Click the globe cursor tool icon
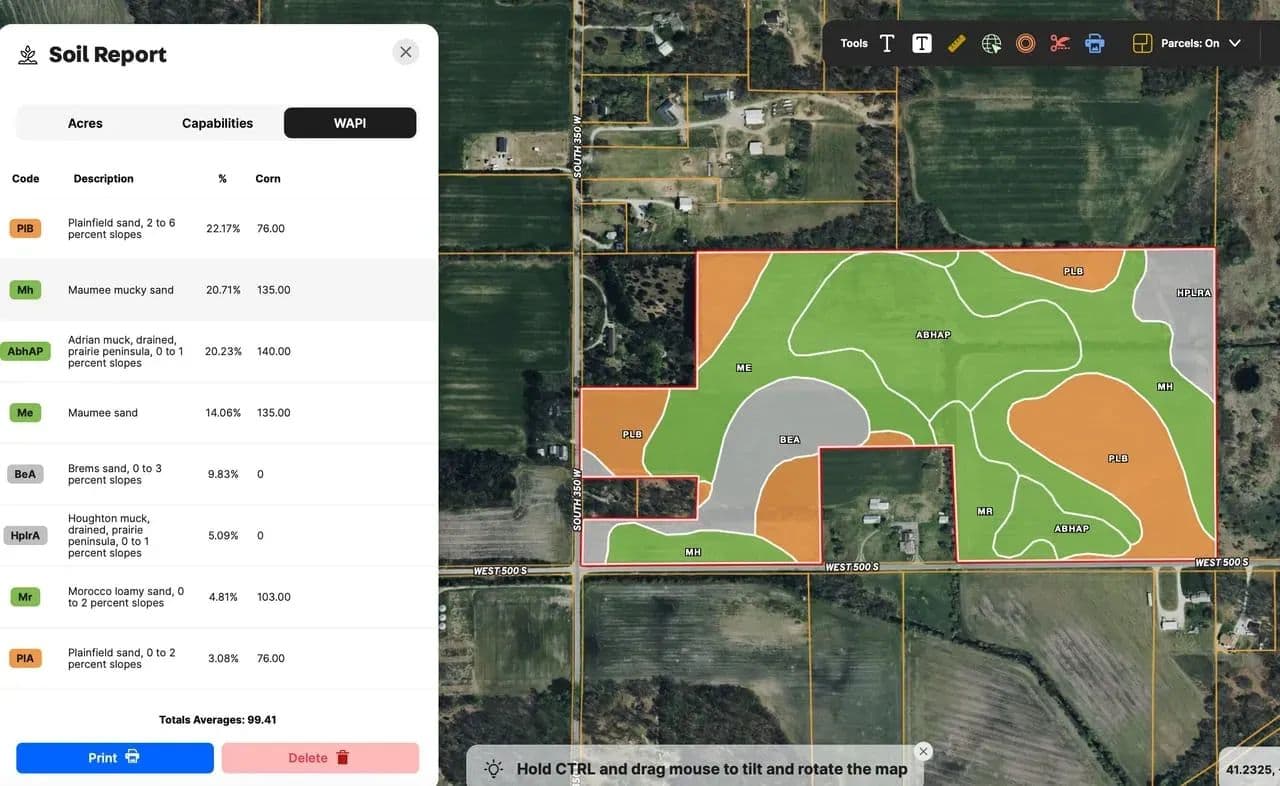This screenshot has height=786, width=1280. (991, 43)
